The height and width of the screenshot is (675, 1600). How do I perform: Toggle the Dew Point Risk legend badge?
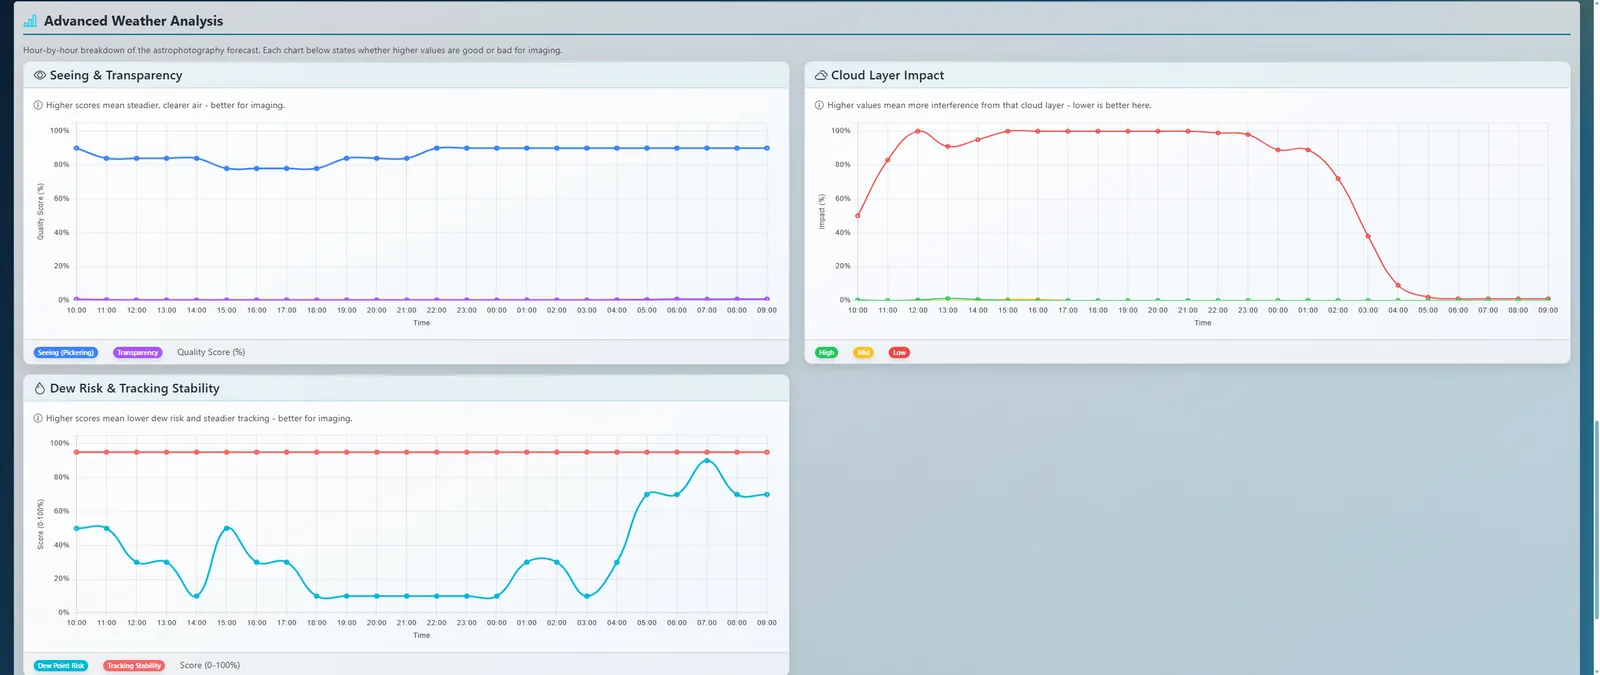[x=61, y=665]
